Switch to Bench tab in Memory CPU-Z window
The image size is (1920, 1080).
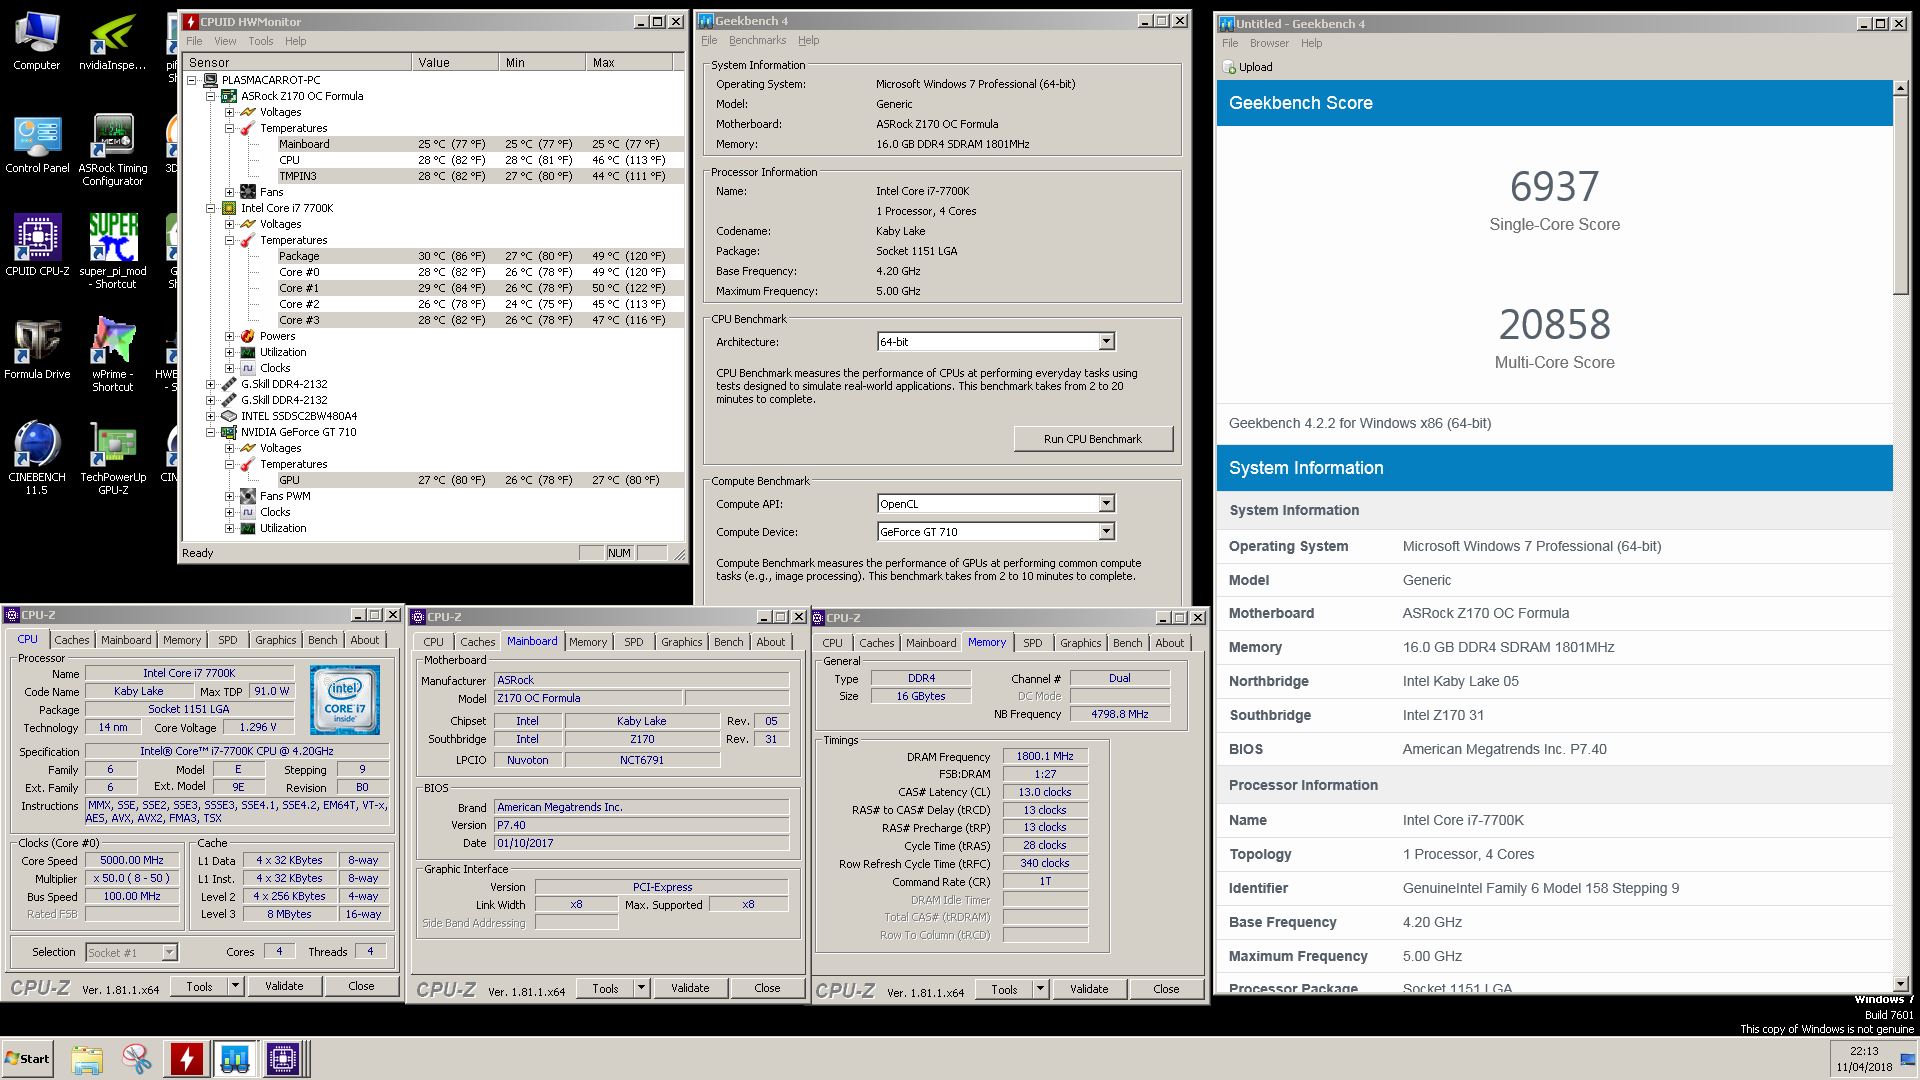coord(1127,643)
